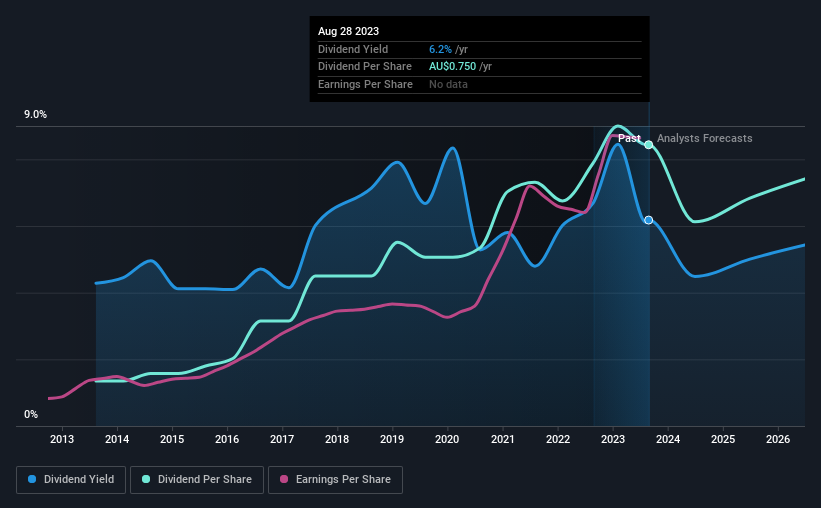Click the 2019 x-axis label

point(392,439)
